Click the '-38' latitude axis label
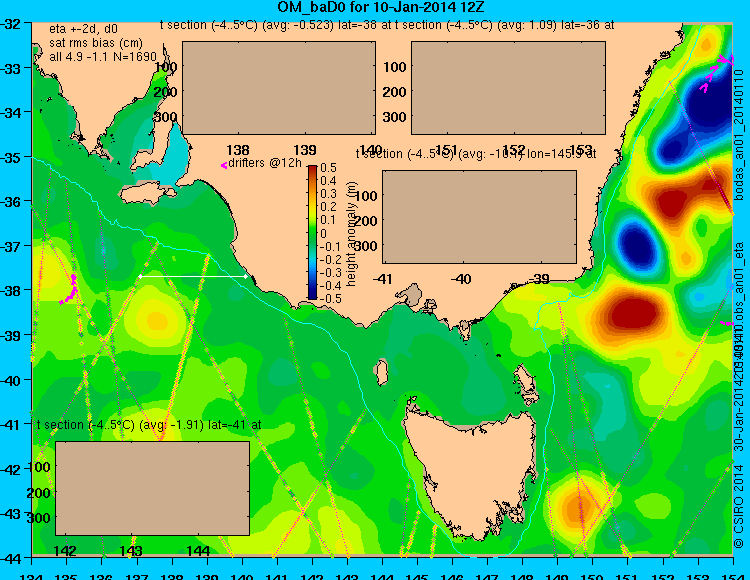This screenshot has width=750, height=580. pos(11,291)
